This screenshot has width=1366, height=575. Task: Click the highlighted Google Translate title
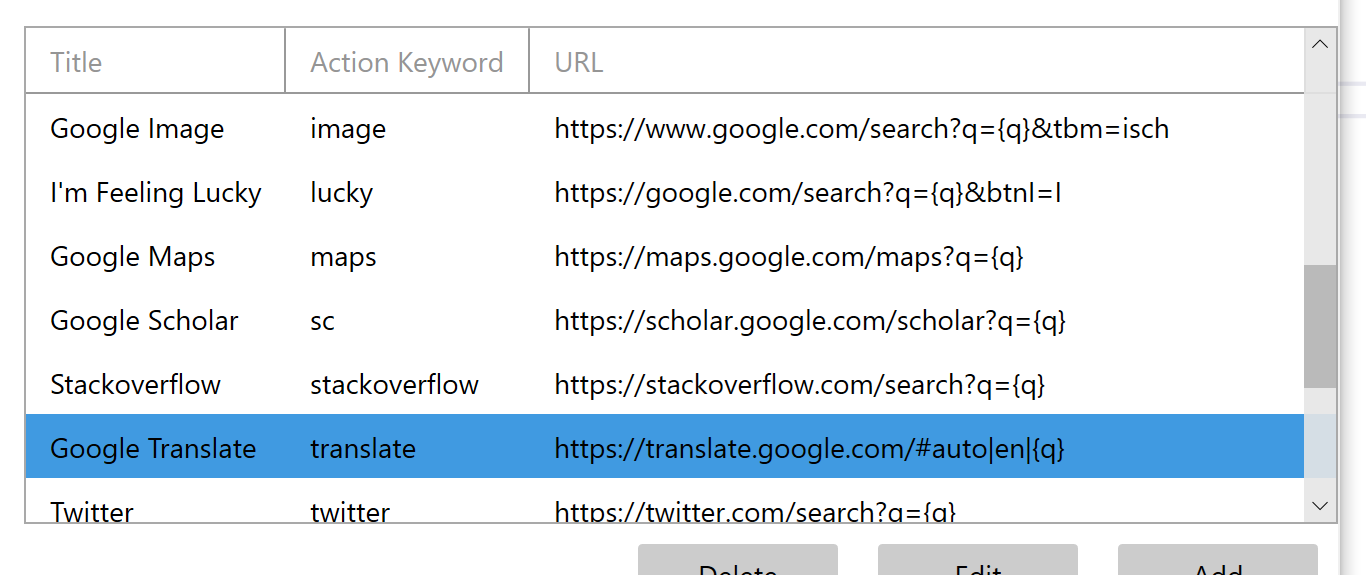click(153, 449)
